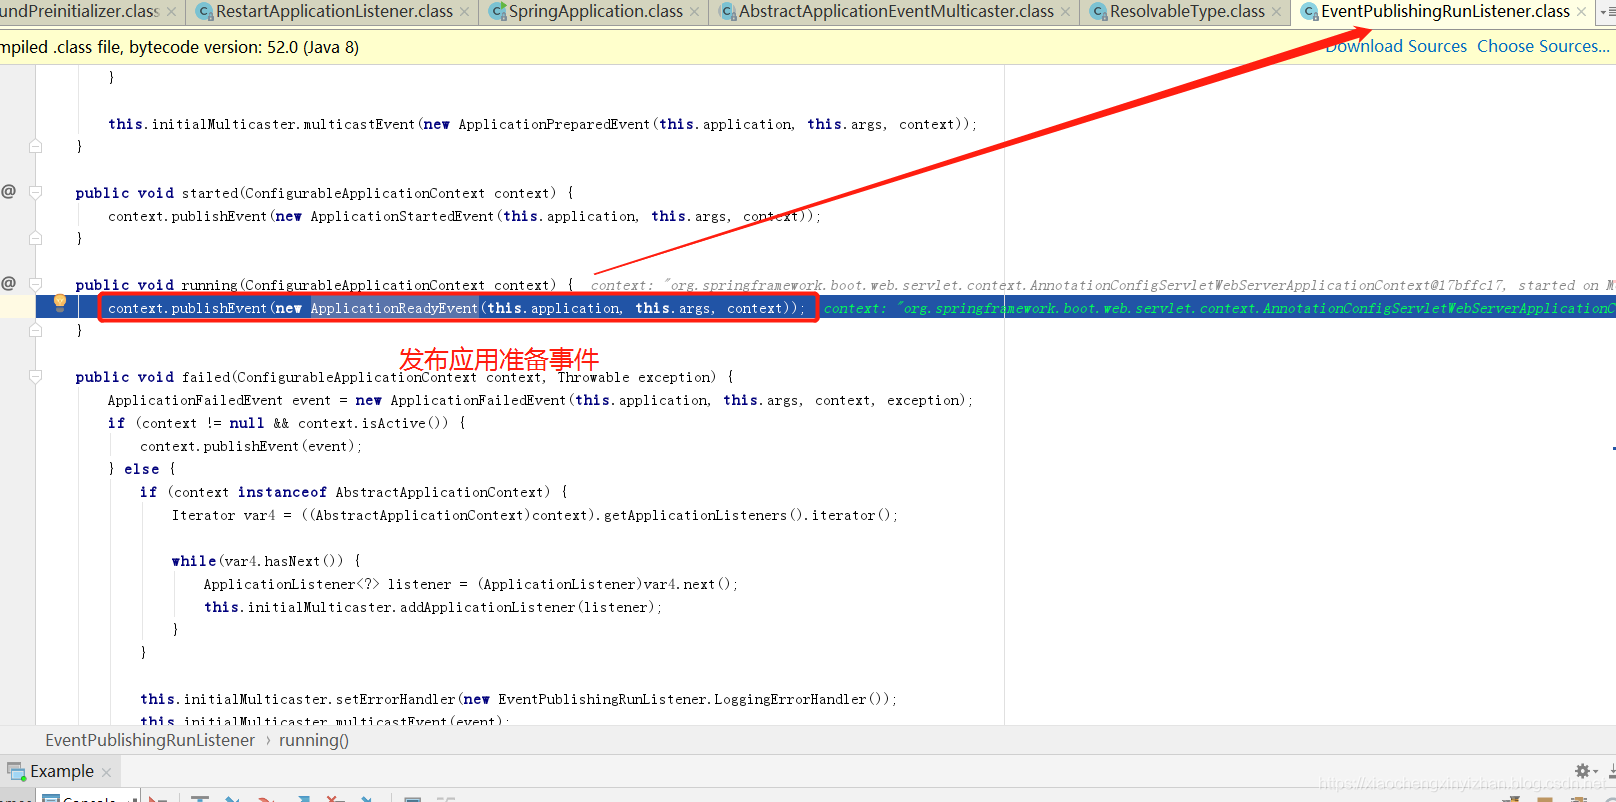Close the BackgroundPreinitializer.class tab
This screenshot has width=1616, height=802.
click(x=172, y=12)
